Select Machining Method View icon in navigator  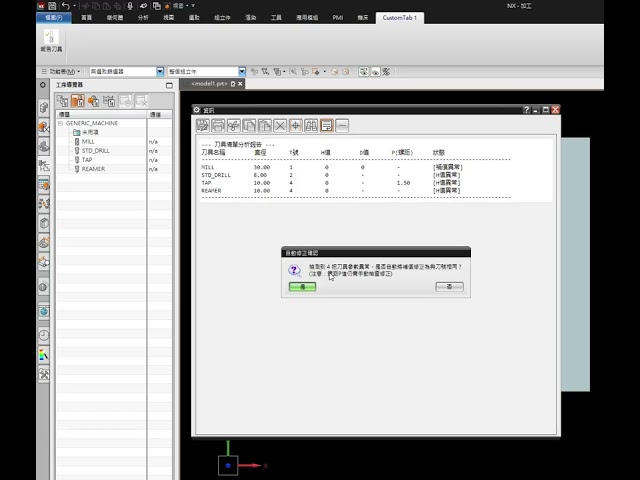pyautogui.click(x=109, y=101)
